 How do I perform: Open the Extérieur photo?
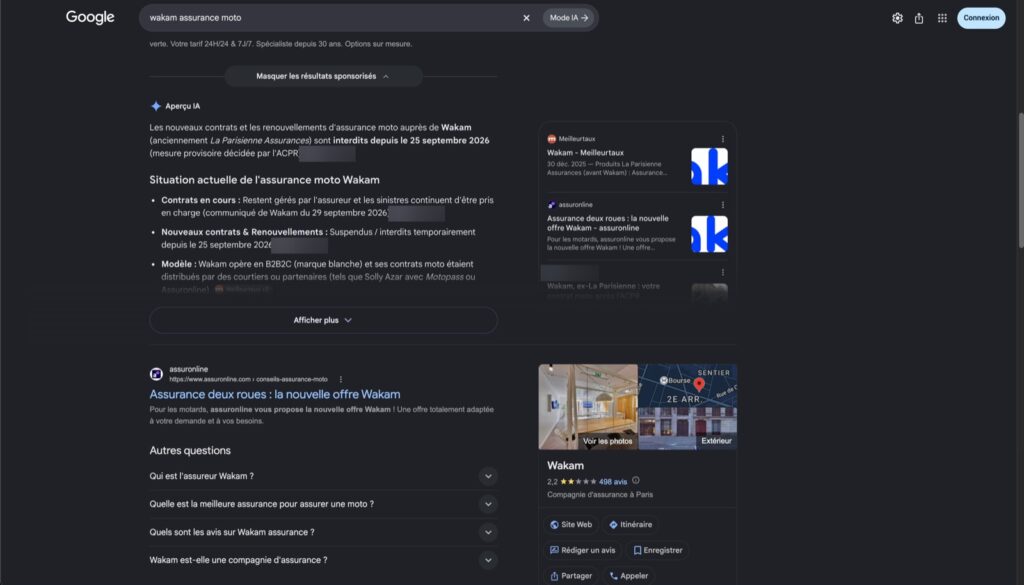pyautogui.click(x=688, y=429)
